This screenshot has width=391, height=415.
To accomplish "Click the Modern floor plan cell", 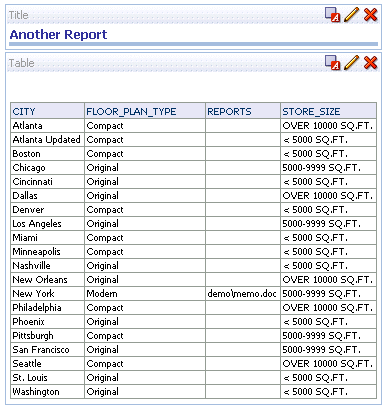I will [x=145, y=294].
